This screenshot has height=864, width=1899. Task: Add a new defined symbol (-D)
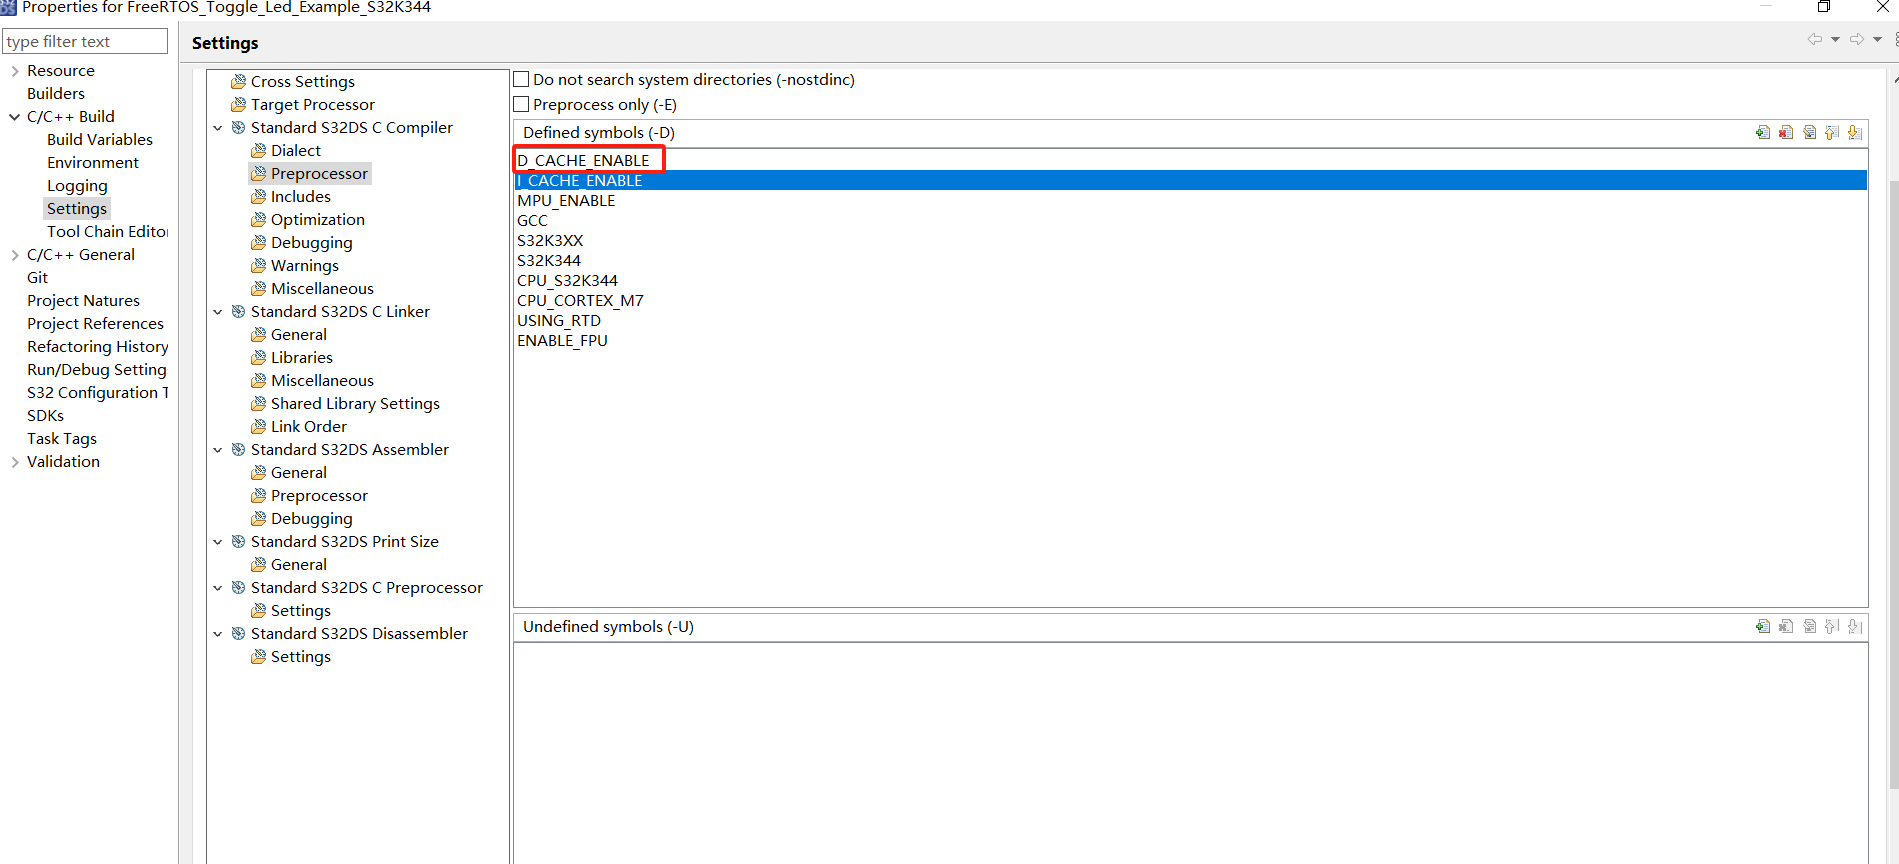click(x=1762, y=132)
